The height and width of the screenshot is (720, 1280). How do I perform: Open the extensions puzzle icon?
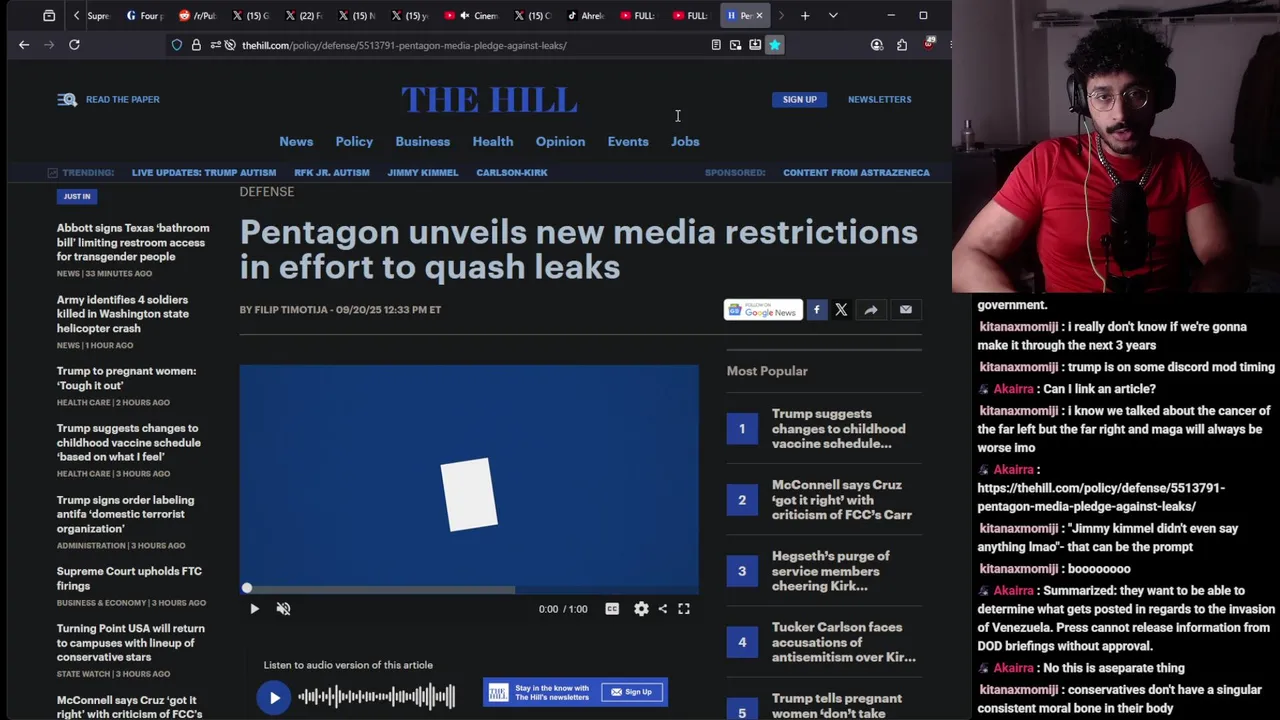click(902, 45)
